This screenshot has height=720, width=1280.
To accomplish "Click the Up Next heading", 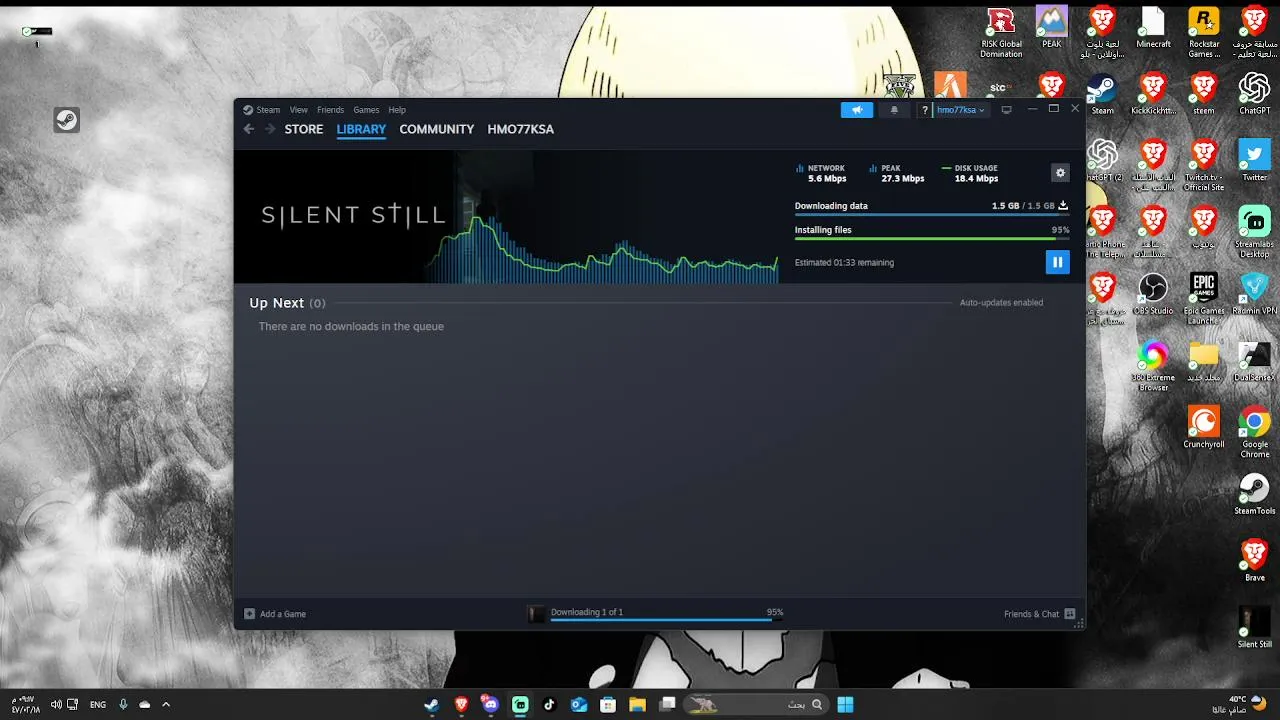I will [276, 303].
